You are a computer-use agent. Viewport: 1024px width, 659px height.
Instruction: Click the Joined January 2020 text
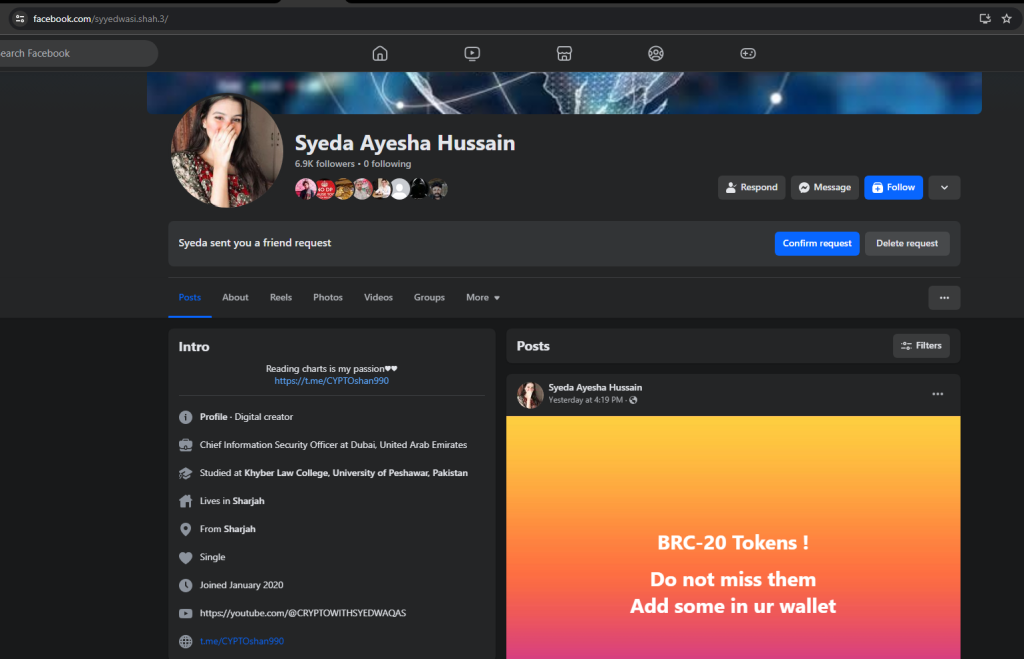click(242, 585)
